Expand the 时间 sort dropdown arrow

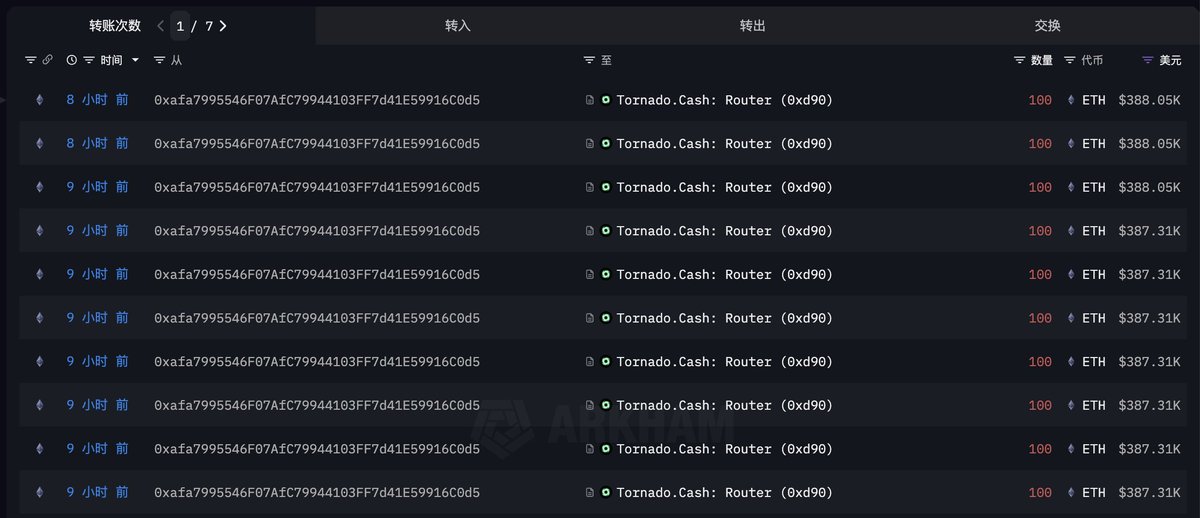tap(135, 60)
